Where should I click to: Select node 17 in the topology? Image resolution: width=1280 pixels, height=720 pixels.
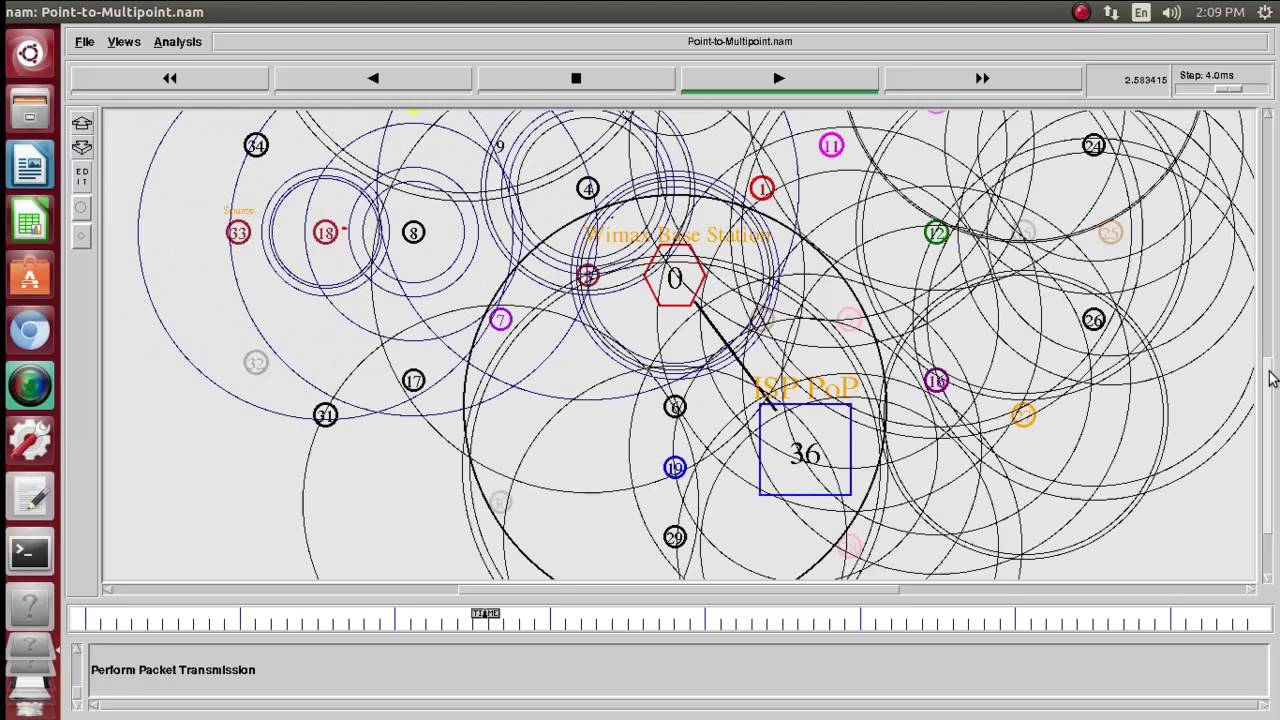click(x=413, y=381)
